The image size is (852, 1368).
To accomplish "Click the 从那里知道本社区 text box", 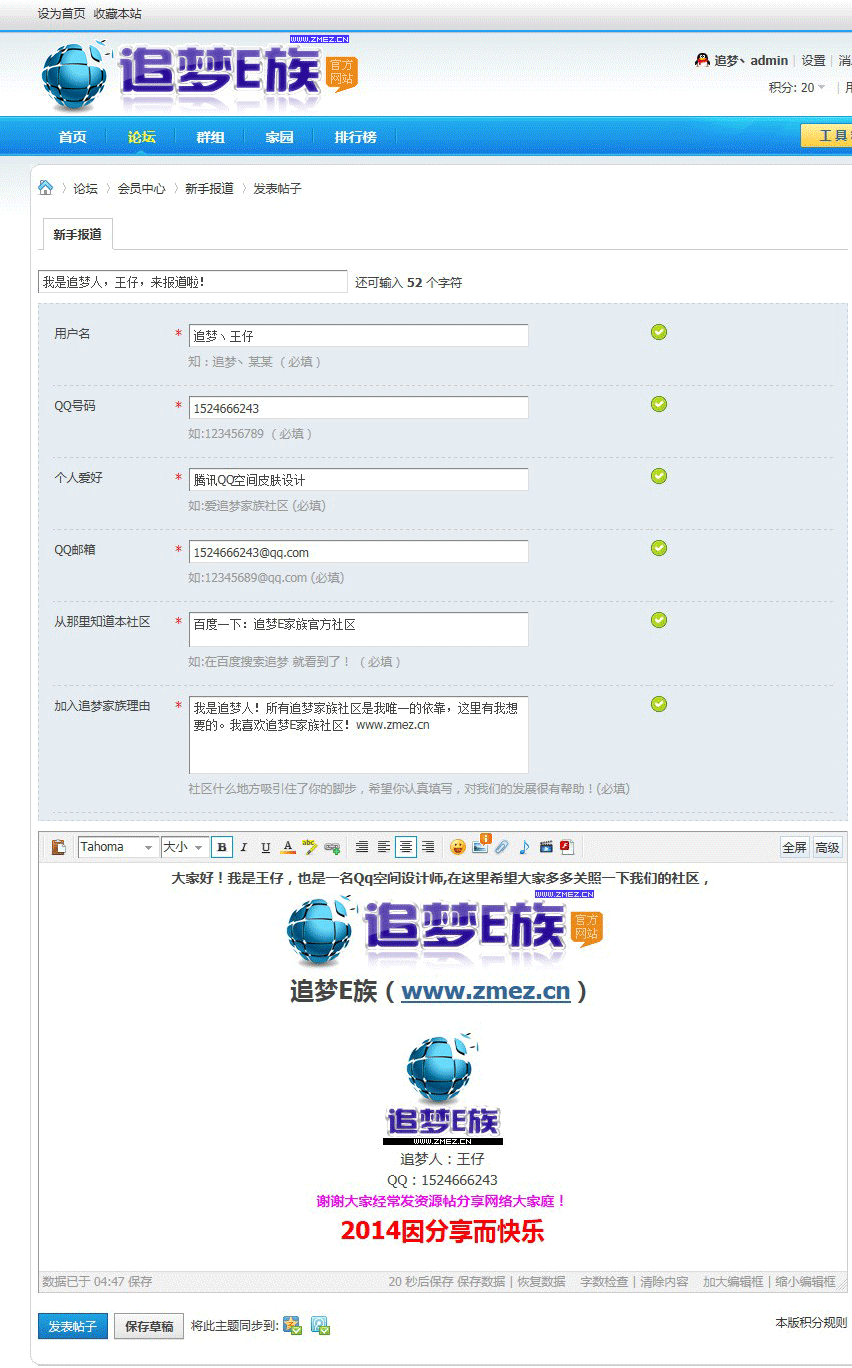I will [x=358, y=629].
